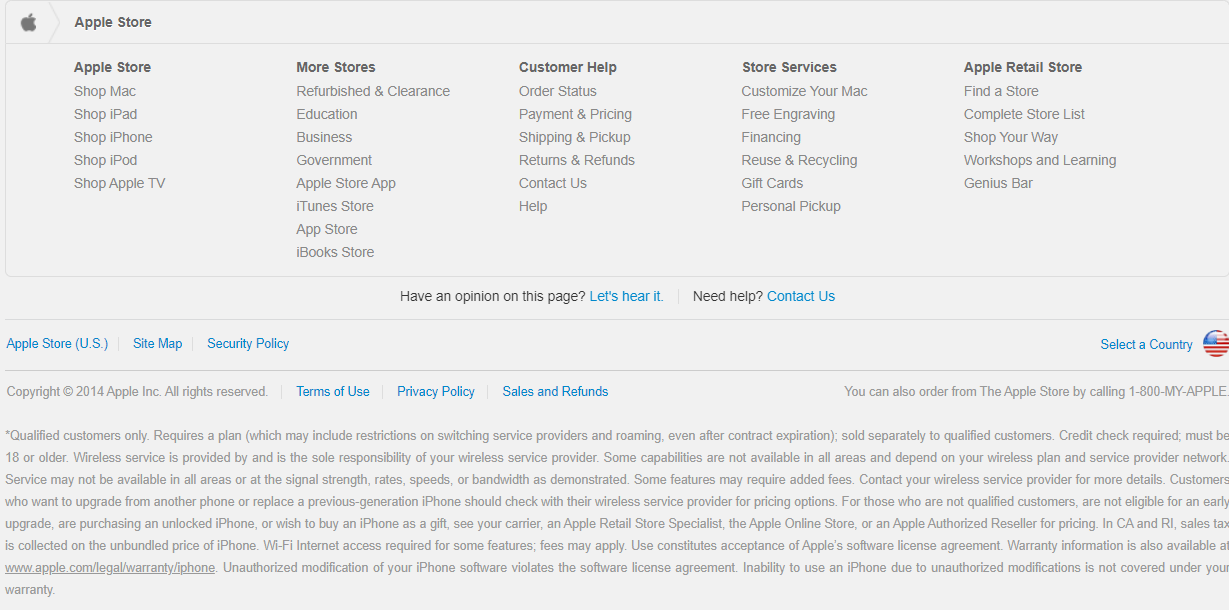Follow the www.apple.com/legal/warranty/iphone link
The width and height of the screenshot is (1229, 610).
click(110, 567)
